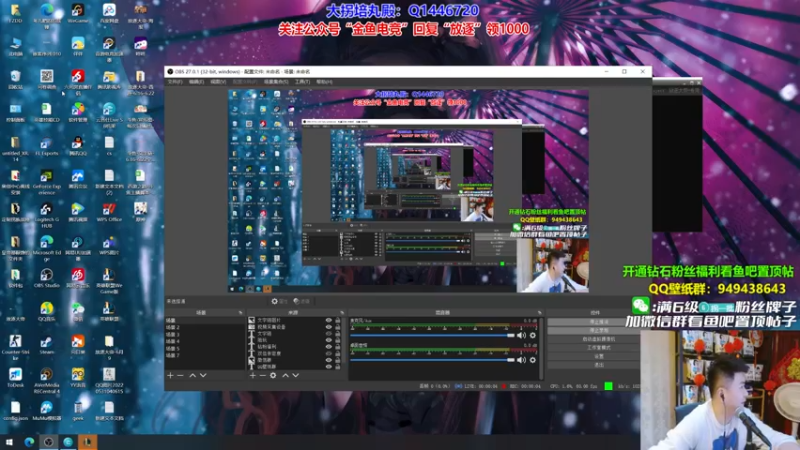
Task: Open Steam desktop shortcut
Action: click(x=46, y=344)
